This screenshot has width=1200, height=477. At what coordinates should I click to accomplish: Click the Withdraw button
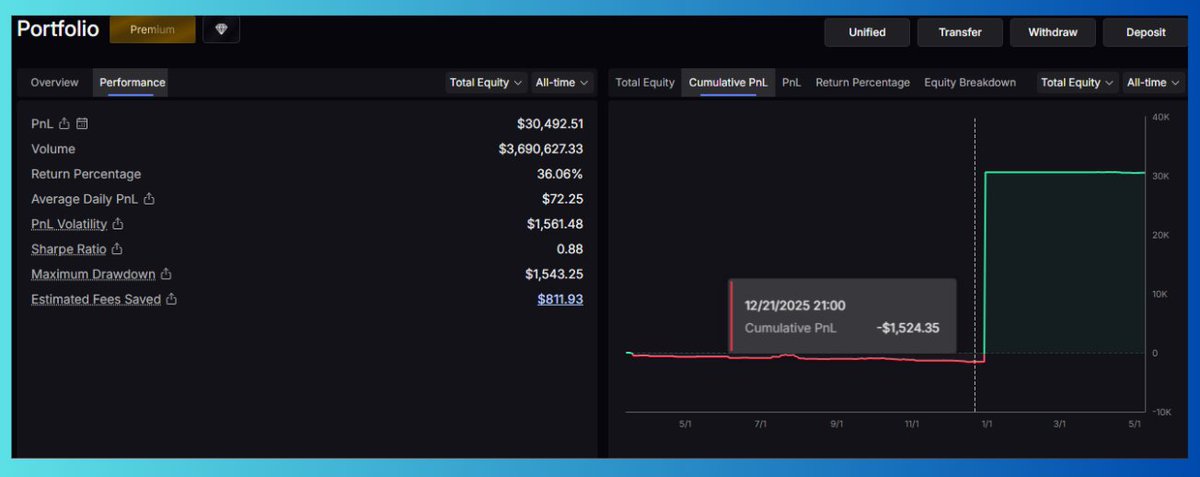[1053, 32]
